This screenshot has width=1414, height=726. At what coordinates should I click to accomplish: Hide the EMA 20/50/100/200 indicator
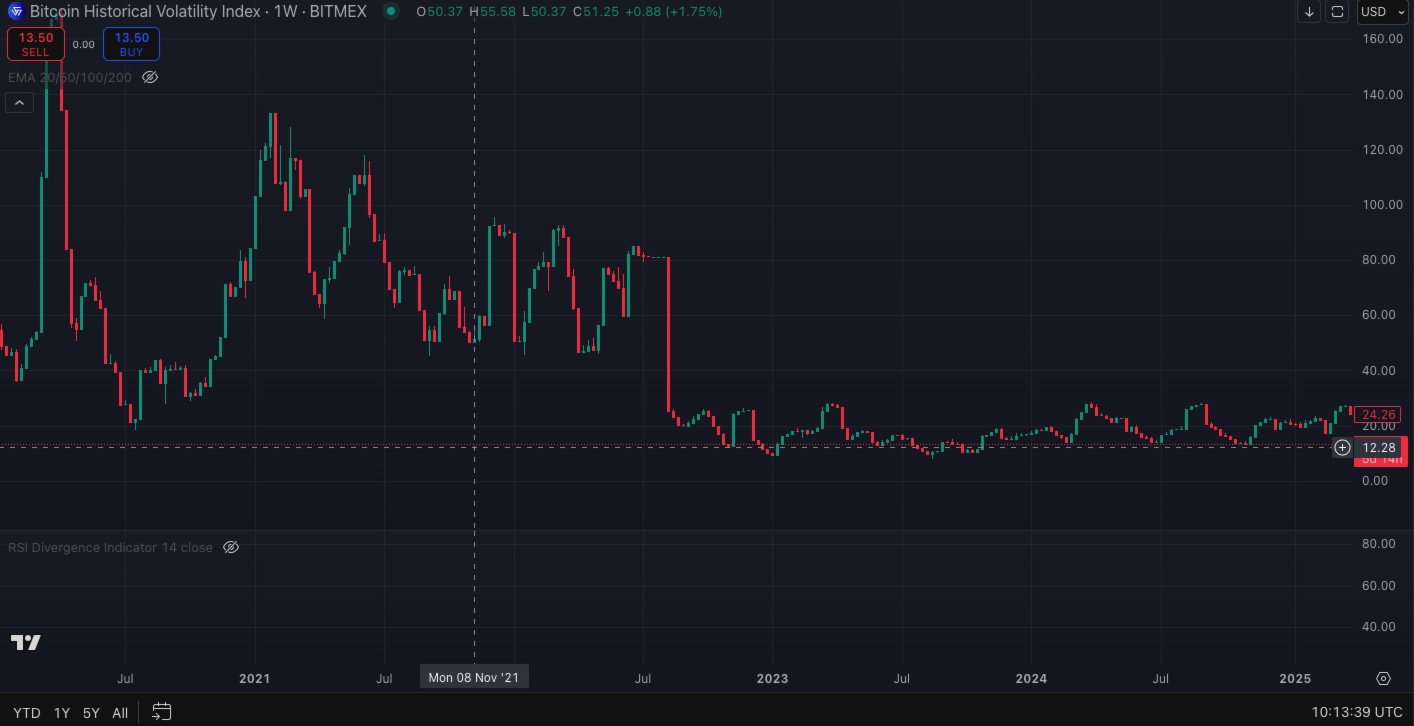[150, 77]
